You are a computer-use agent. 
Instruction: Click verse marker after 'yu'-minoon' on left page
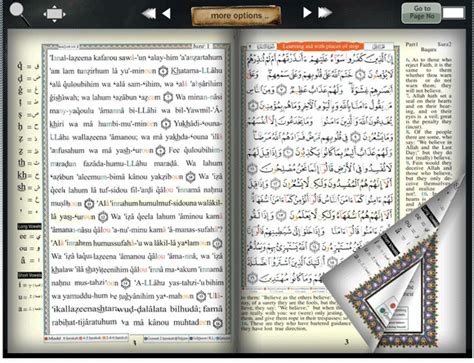coord(163,71)
